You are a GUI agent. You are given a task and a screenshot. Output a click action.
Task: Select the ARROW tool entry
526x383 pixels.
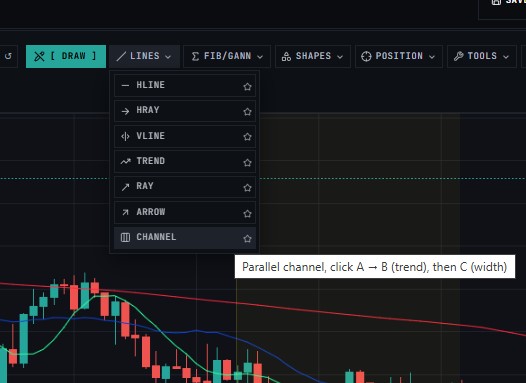(185, 213)
